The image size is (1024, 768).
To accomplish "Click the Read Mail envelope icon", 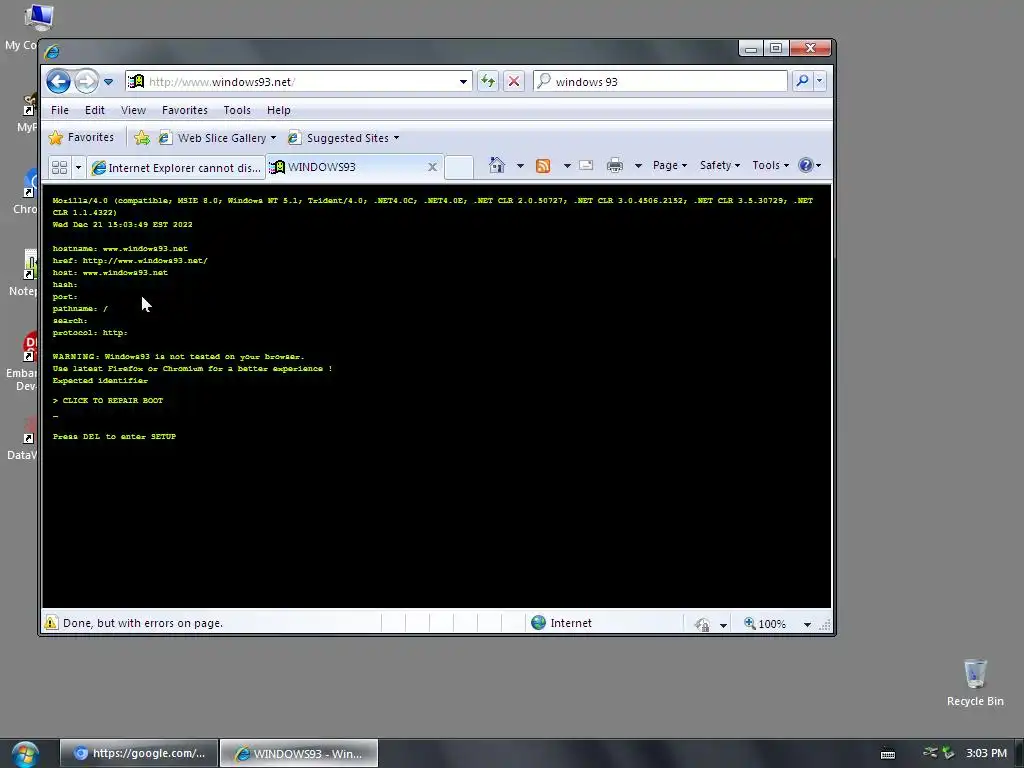I will click(x=586, y=165).
